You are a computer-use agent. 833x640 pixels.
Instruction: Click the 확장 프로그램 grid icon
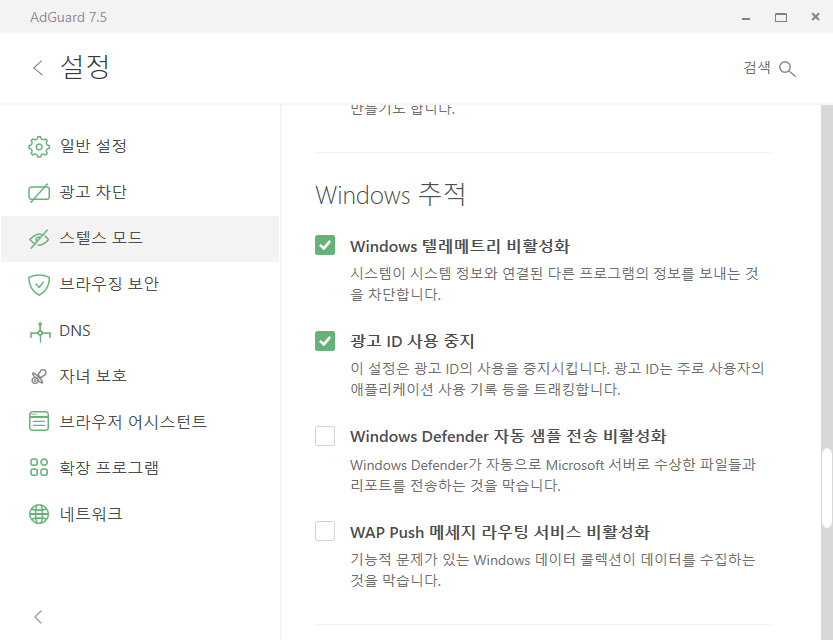point(39,467)
